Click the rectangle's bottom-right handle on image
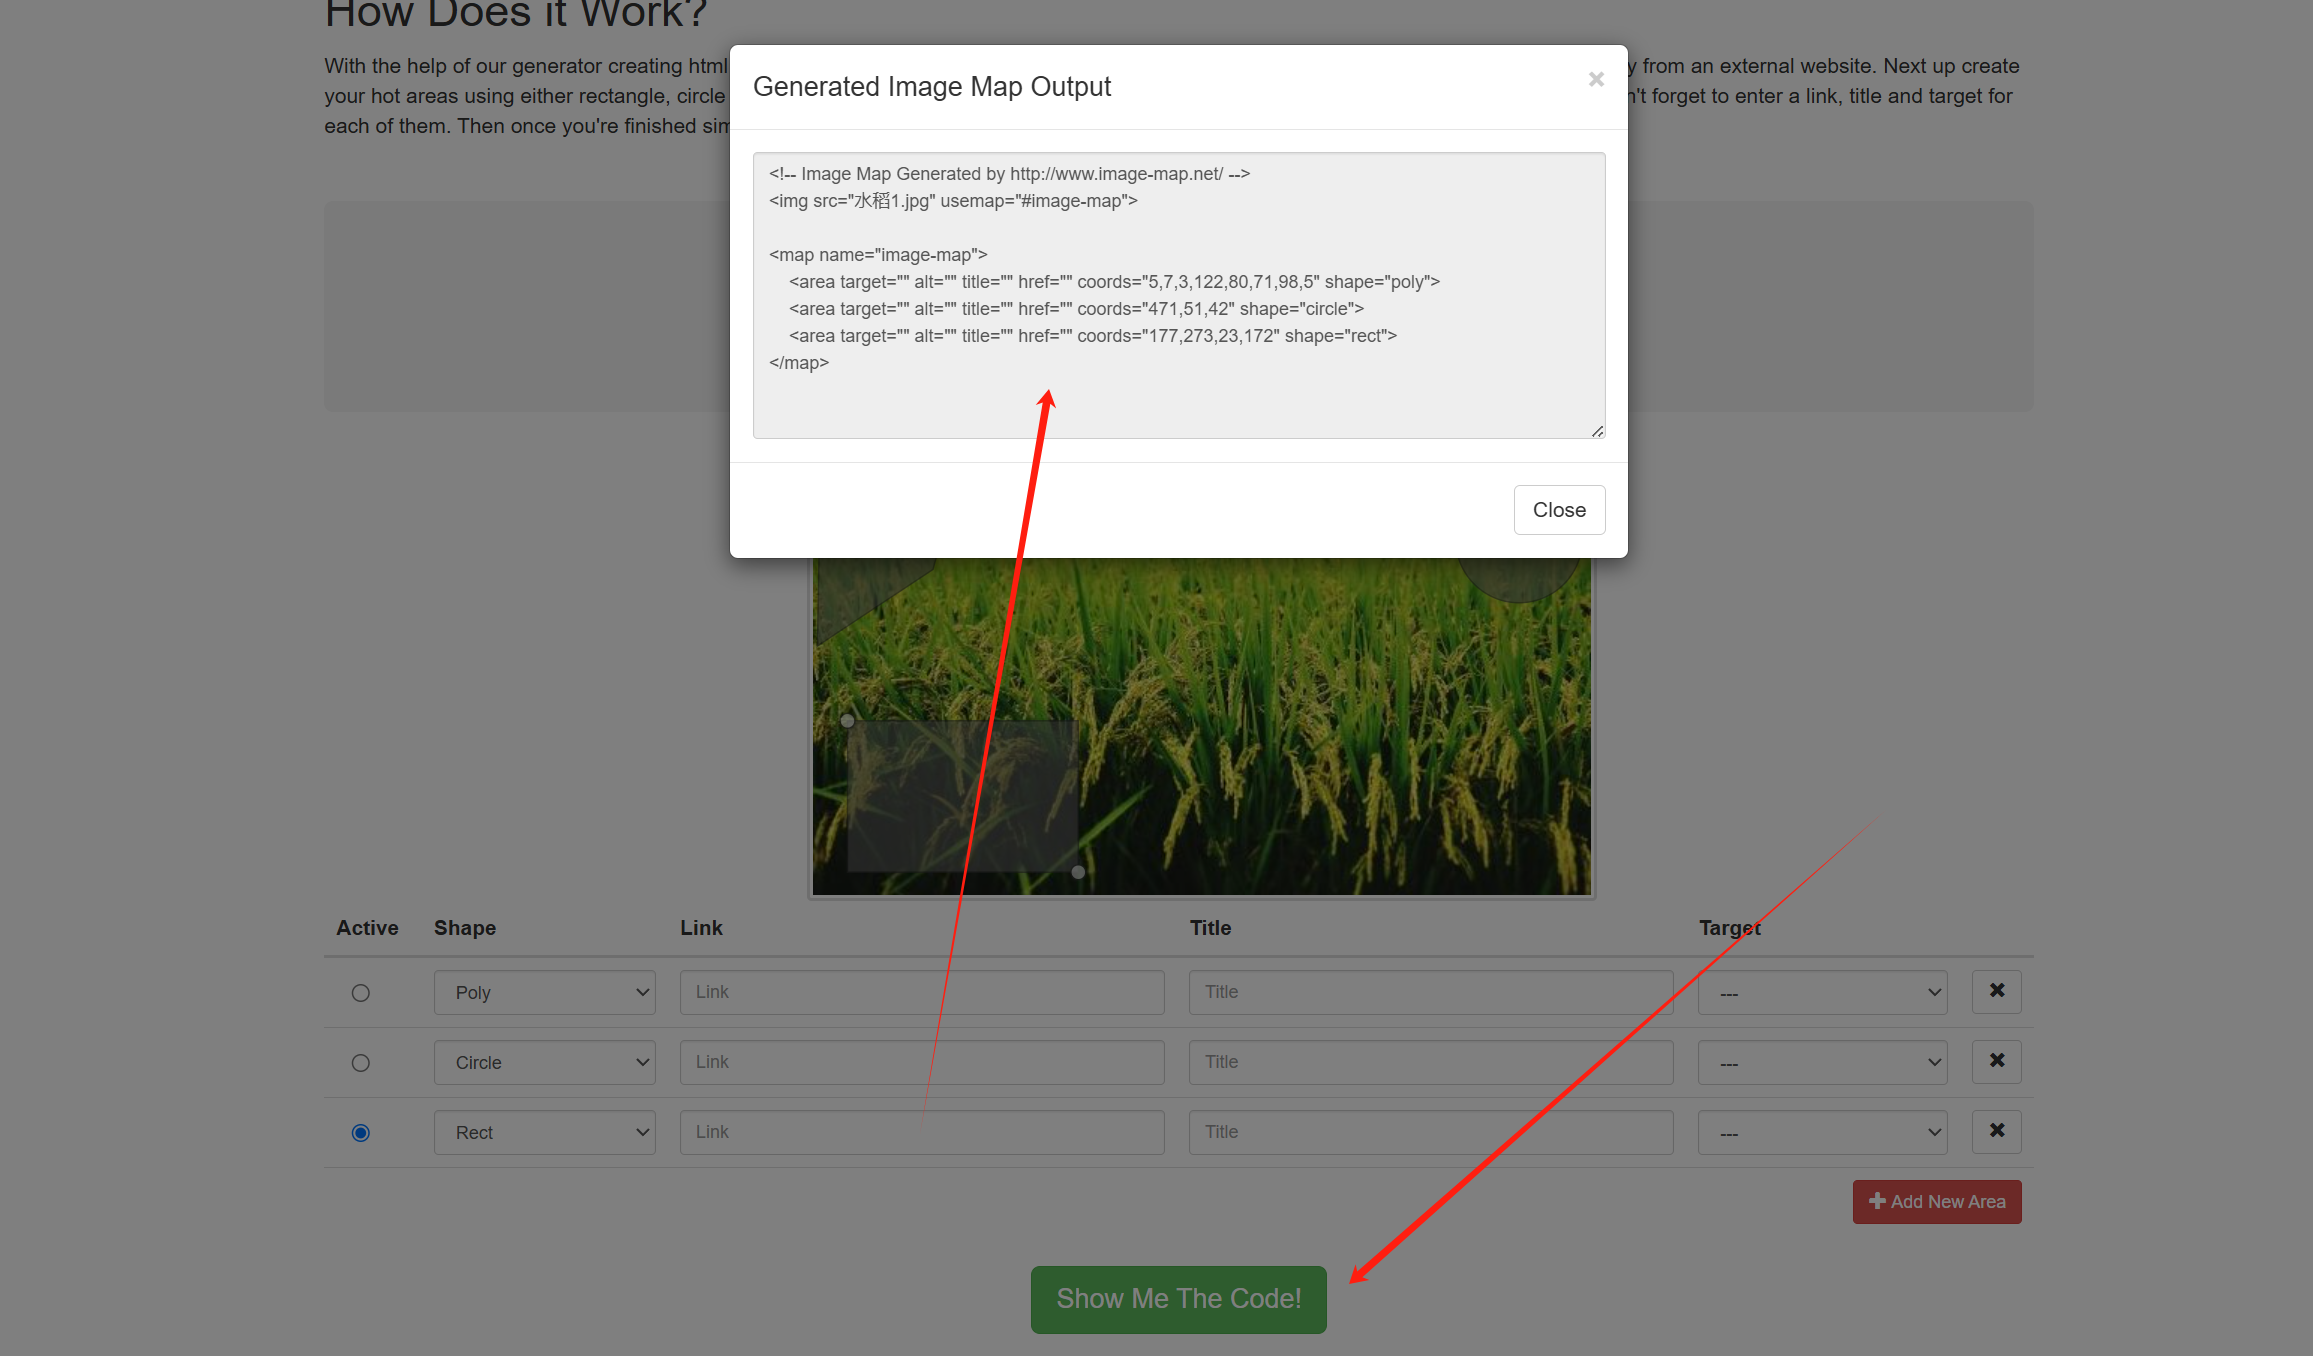This screenshot has height=1356, width=2313. pos(1078,872)
